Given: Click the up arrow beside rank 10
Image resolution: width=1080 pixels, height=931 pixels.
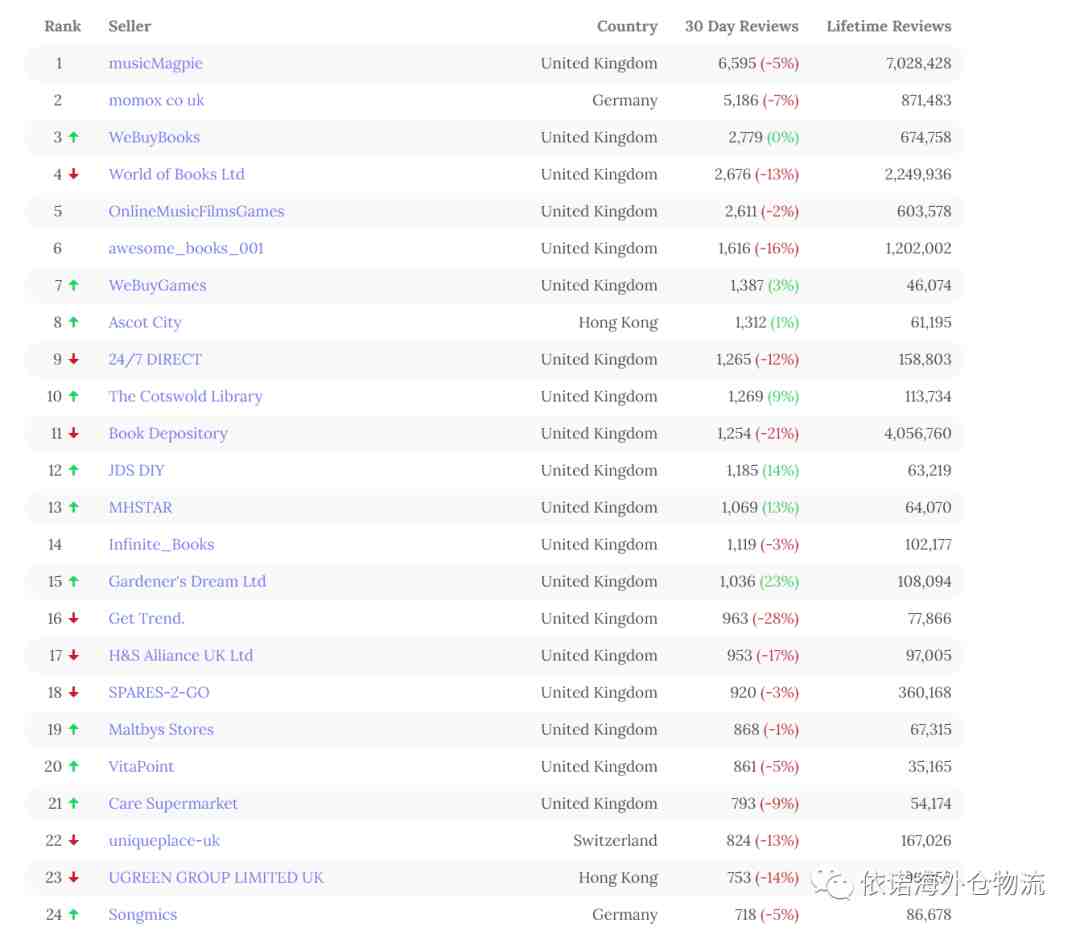Looking at the screenshot, I should (74, 396).
